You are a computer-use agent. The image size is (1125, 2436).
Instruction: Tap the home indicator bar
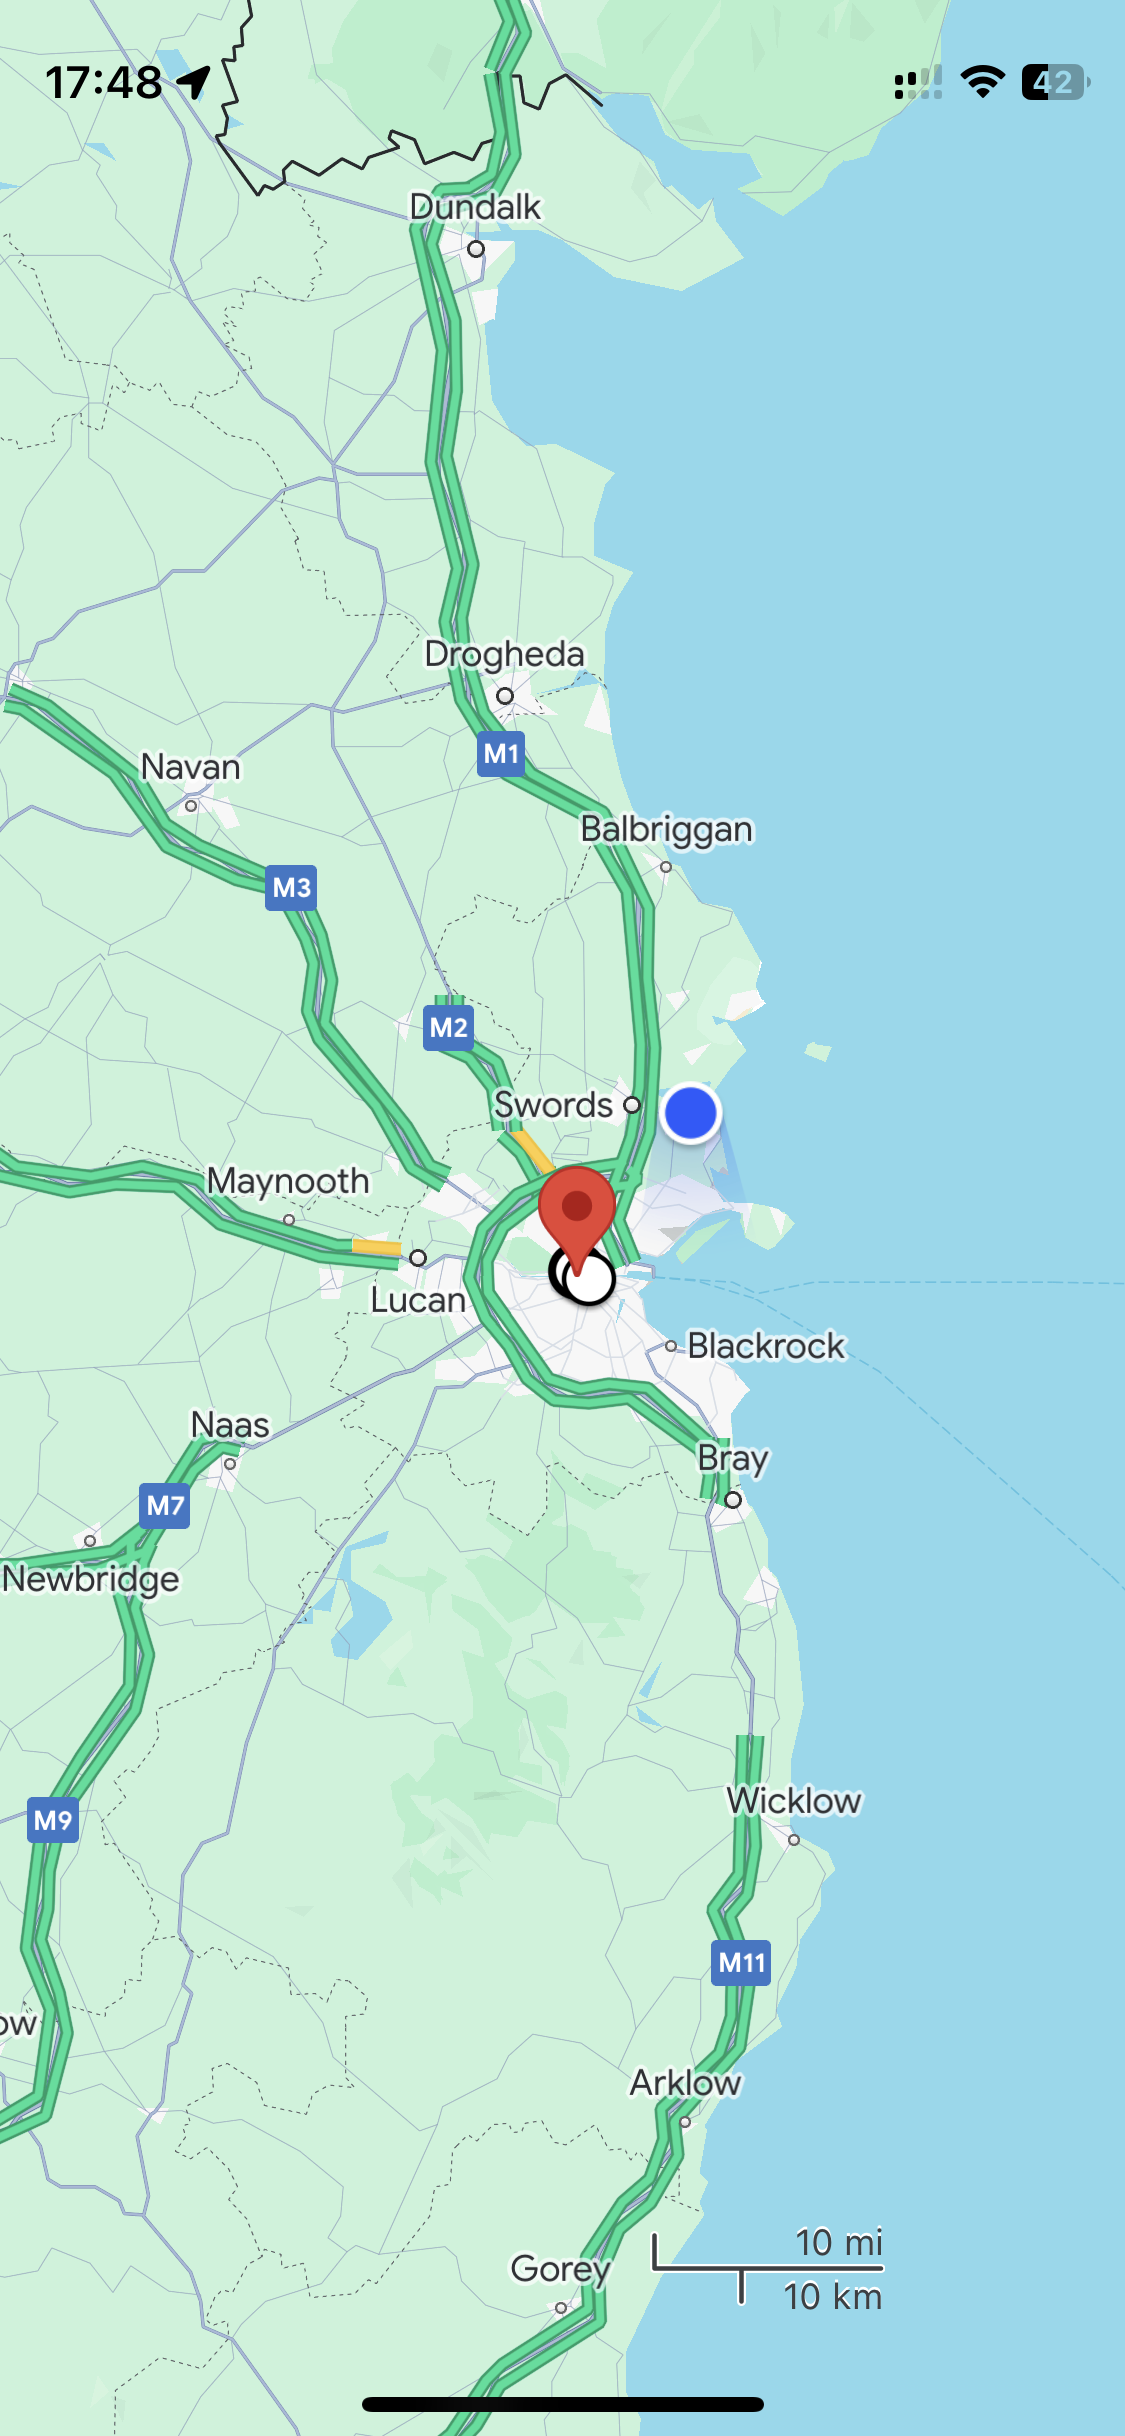point(563,2404)
